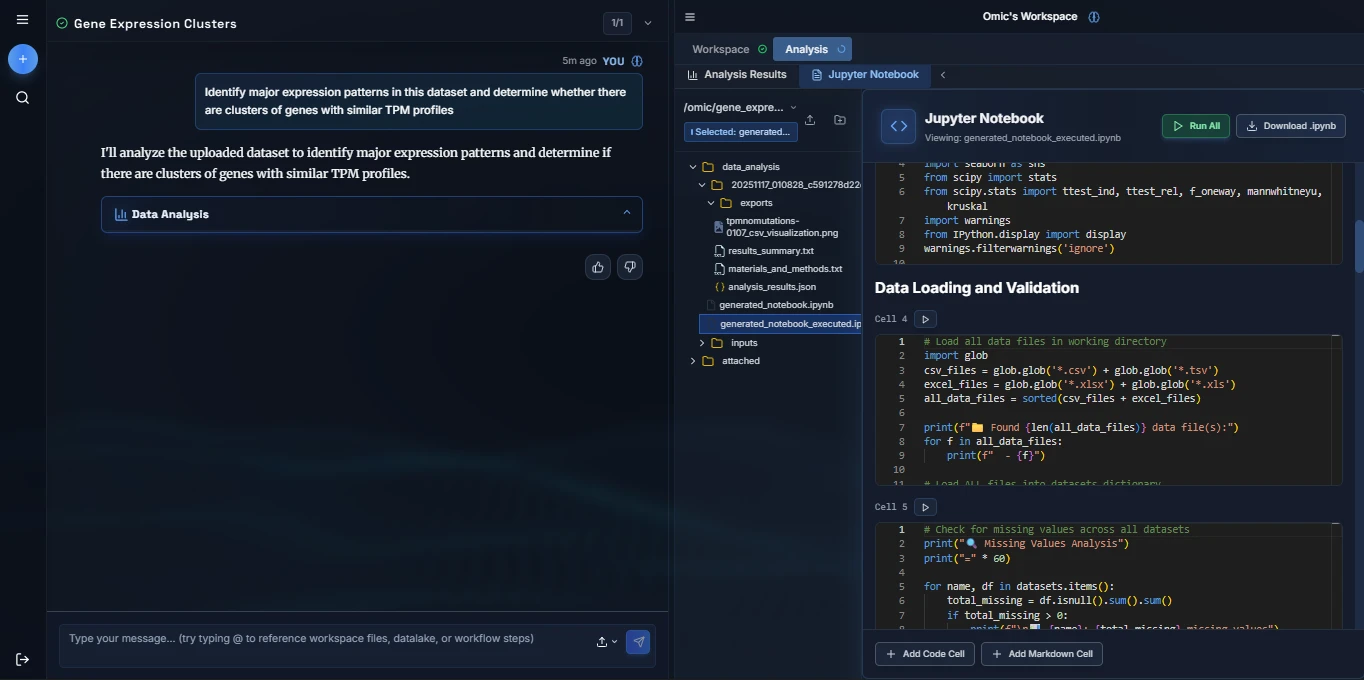Screen dimensions: 1364x680
Task: Click the green check icon beside Gene Expression Clusters
Action: click(x=62, y=23)
